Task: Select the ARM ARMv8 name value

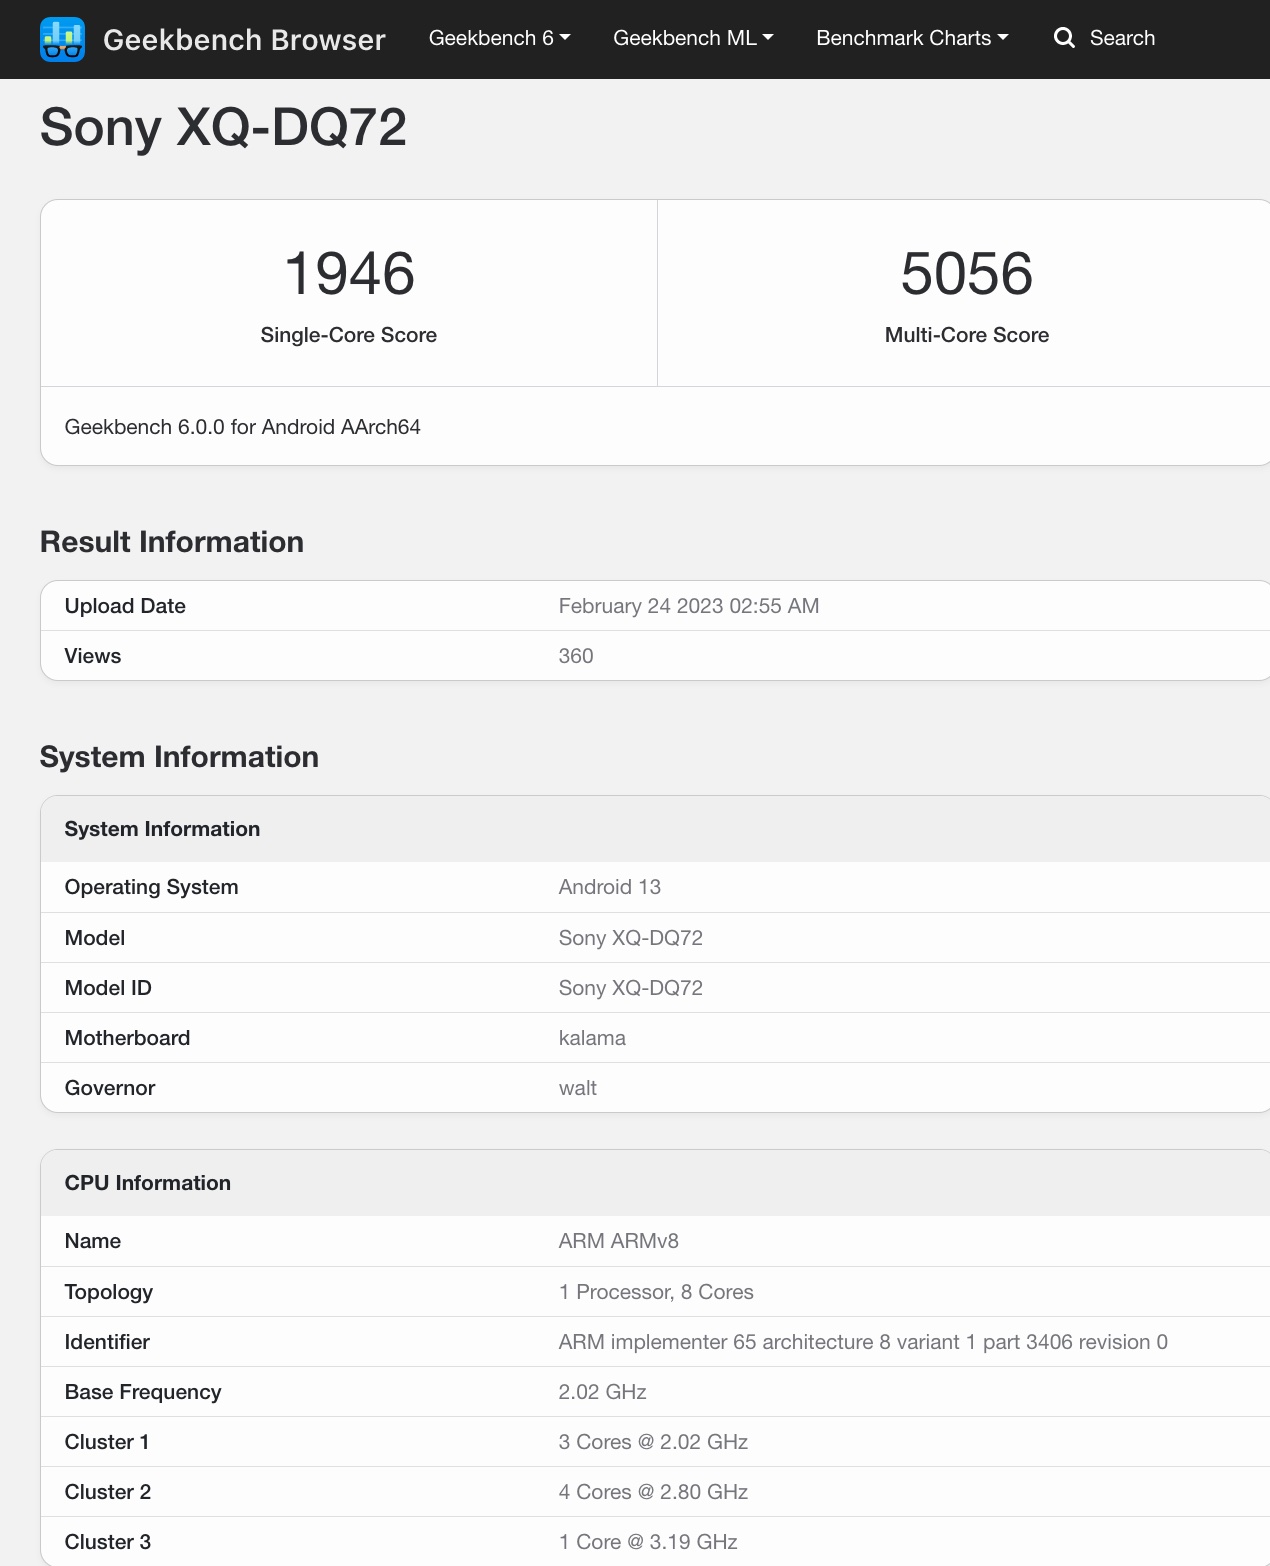Action: [x=619, y=1241]
